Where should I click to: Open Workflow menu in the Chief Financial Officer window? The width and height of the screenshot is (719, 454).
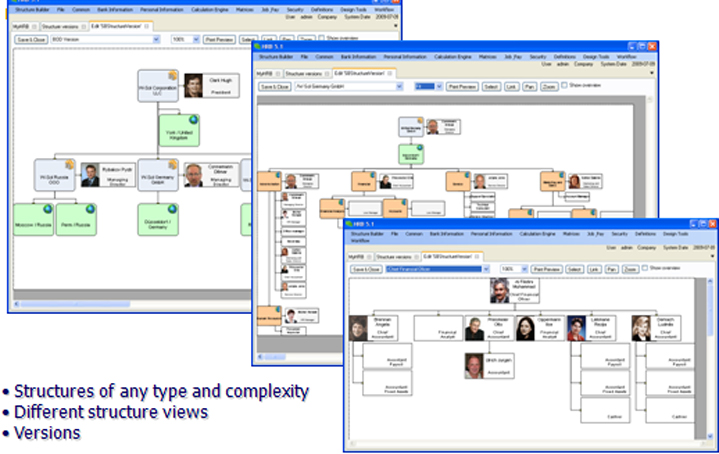[x=360, y=241]
